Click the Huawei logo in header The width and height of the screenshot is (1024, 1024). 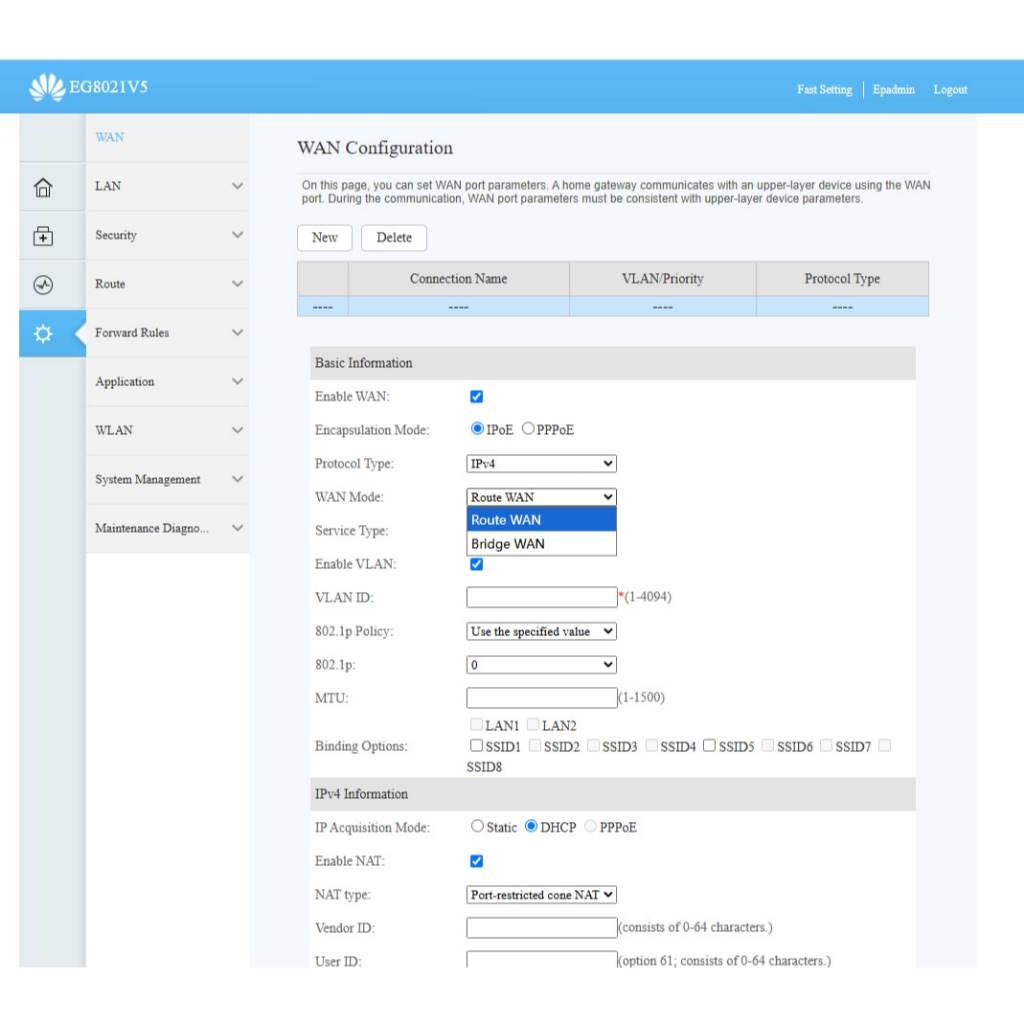tap(47, 87)
